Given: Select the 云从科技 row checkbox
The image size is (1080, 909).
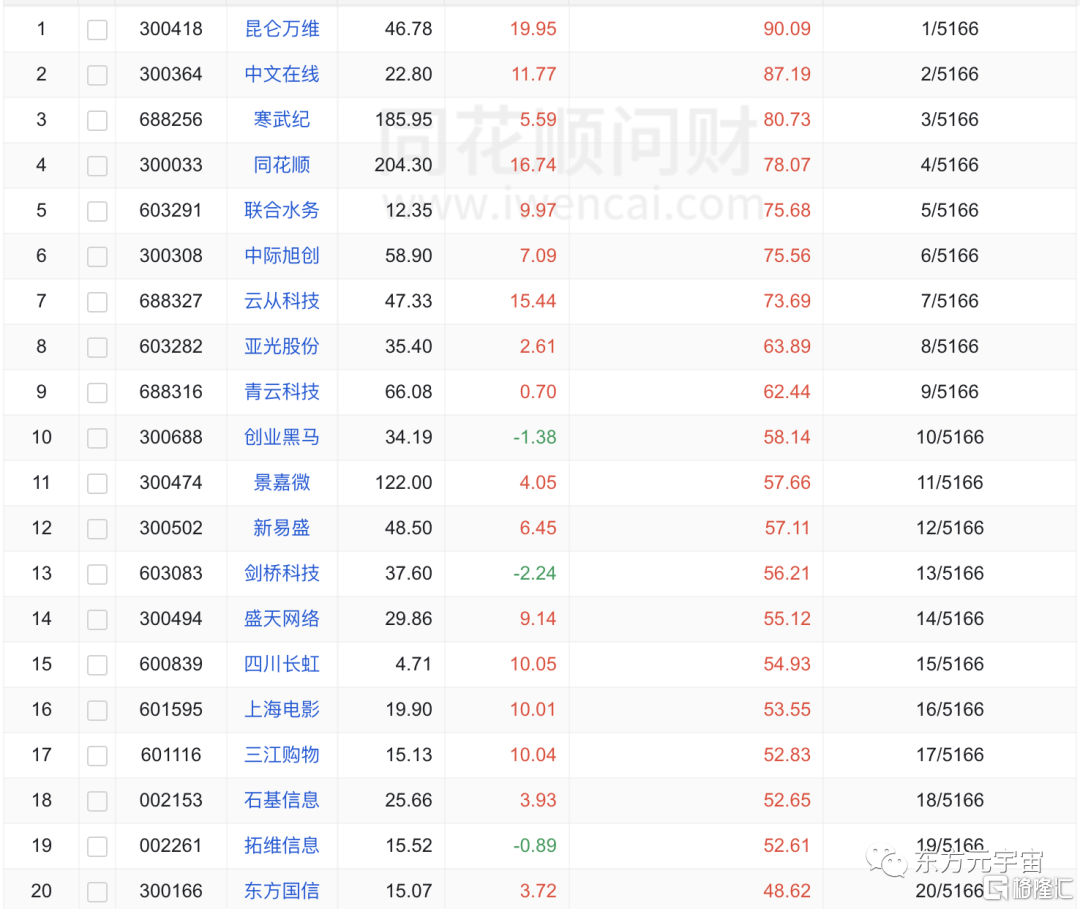Looking at the screenshot, I should click(97, 302).
